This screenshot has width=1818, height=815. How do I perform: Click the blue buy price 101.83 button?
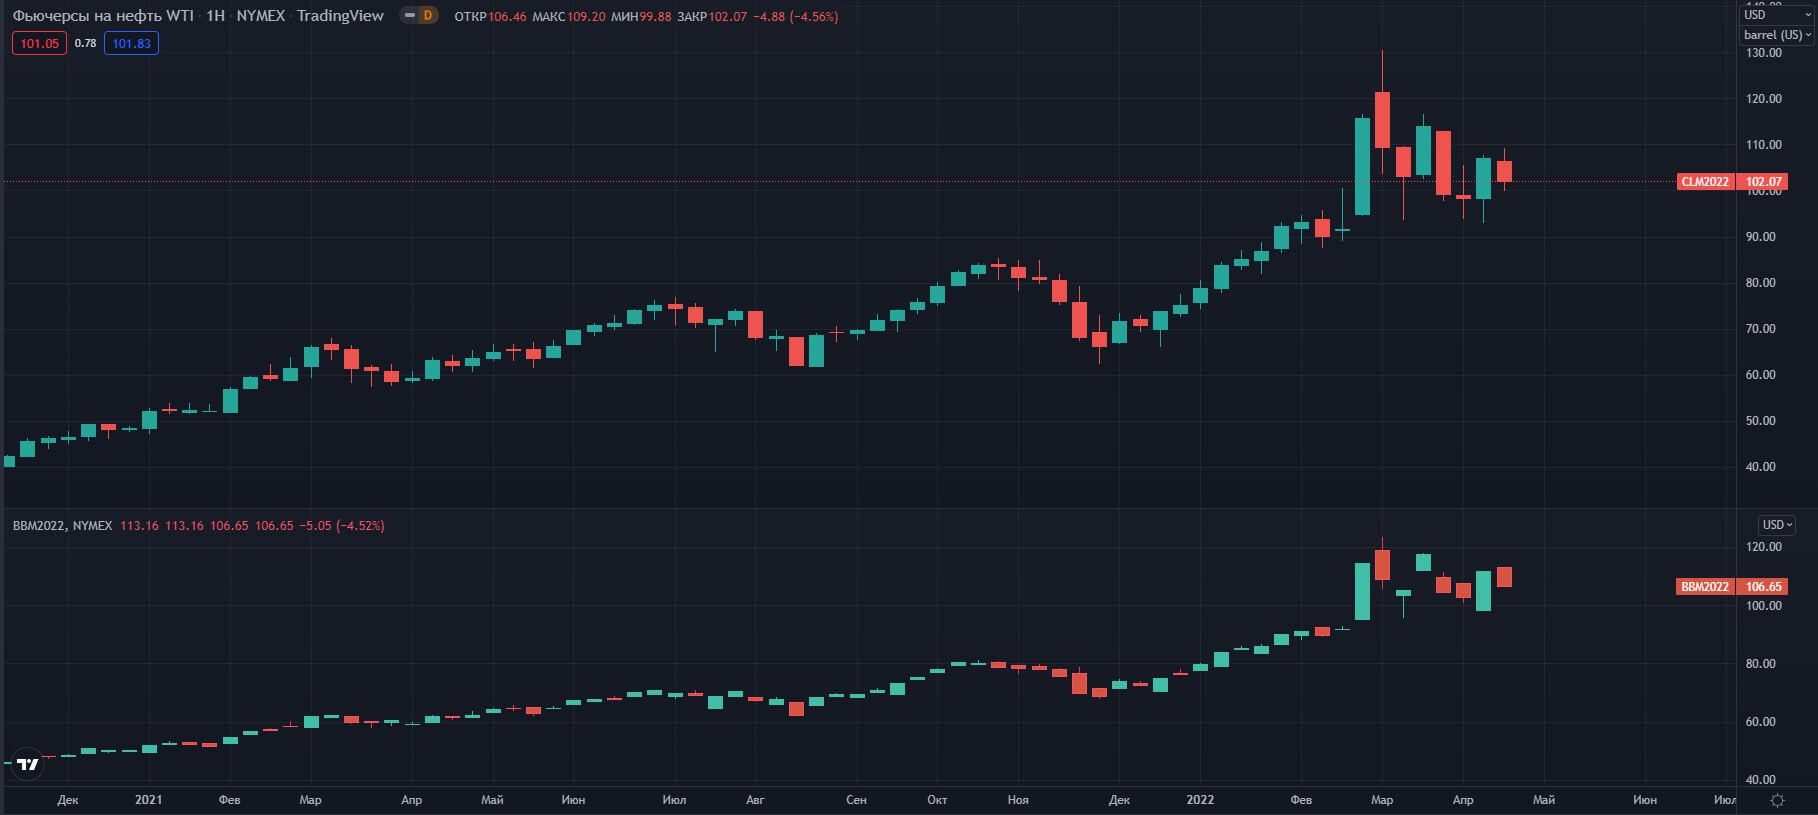click(131, 43)
